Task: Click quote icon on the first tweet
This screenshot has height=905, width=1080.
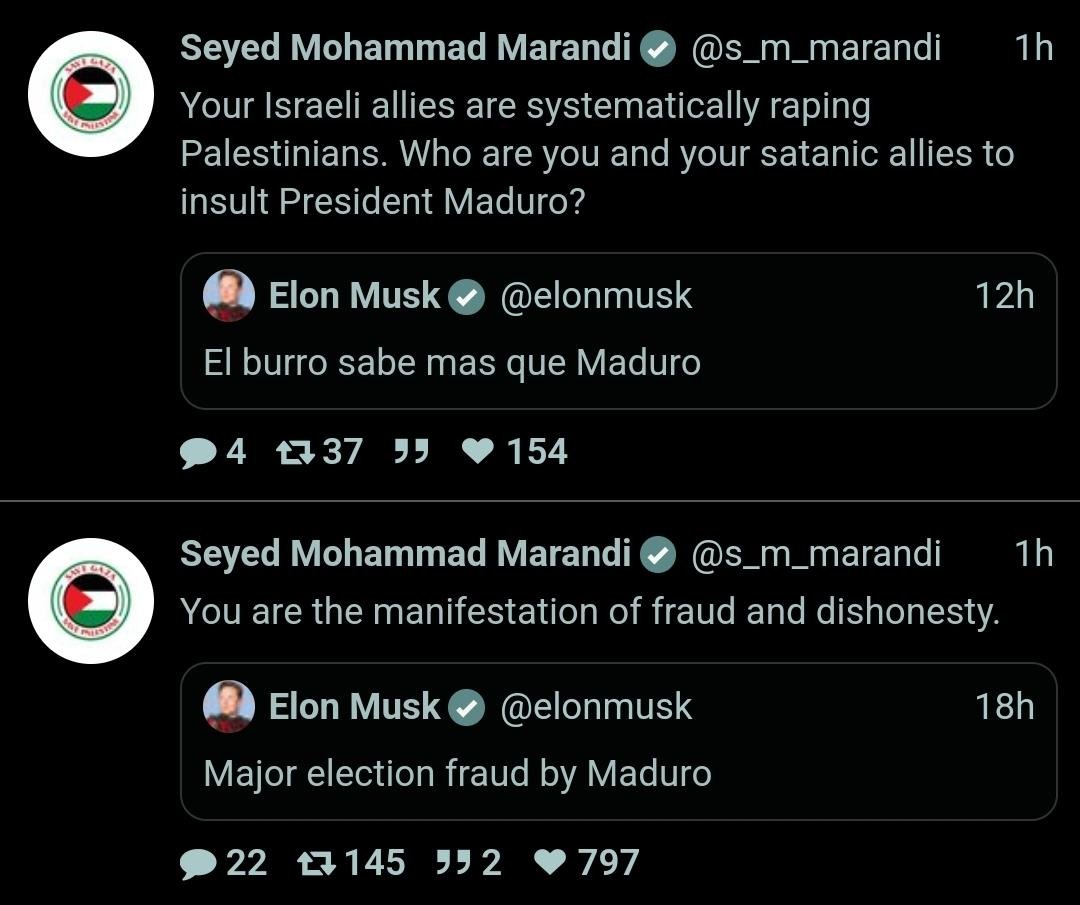Action: 410,452
